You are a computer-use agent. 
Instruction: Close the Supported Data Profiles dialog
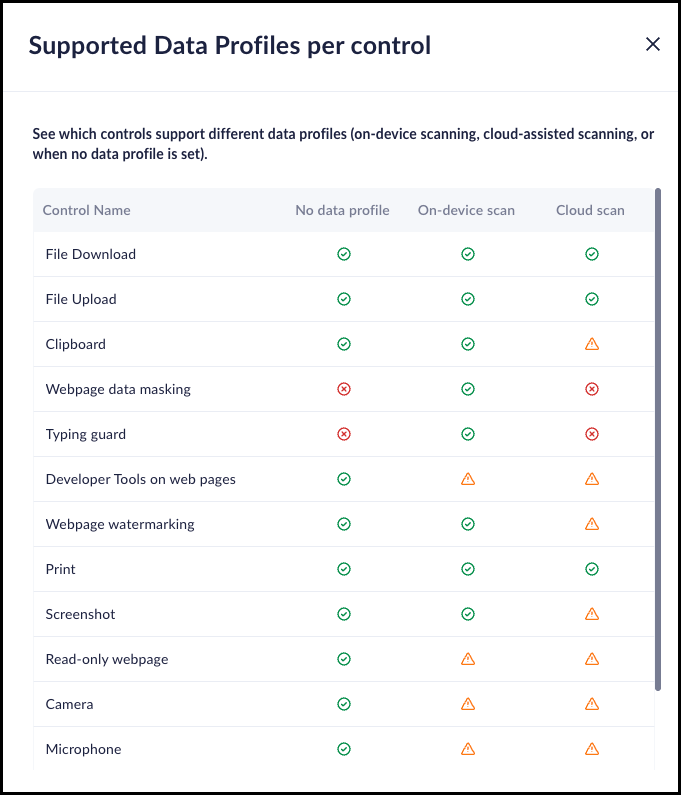[653, 44]
